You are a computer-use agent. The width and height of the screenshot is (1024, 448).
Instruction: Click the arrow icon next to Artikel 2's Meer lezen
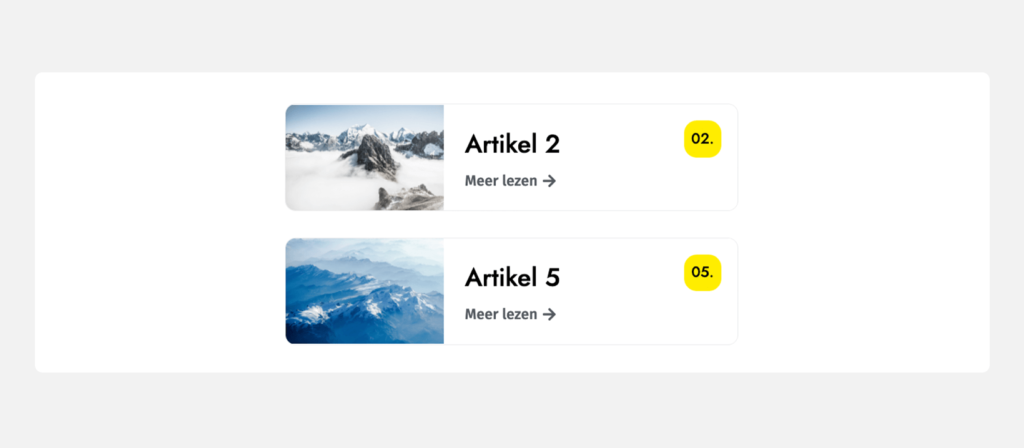(x=549, y=181)
